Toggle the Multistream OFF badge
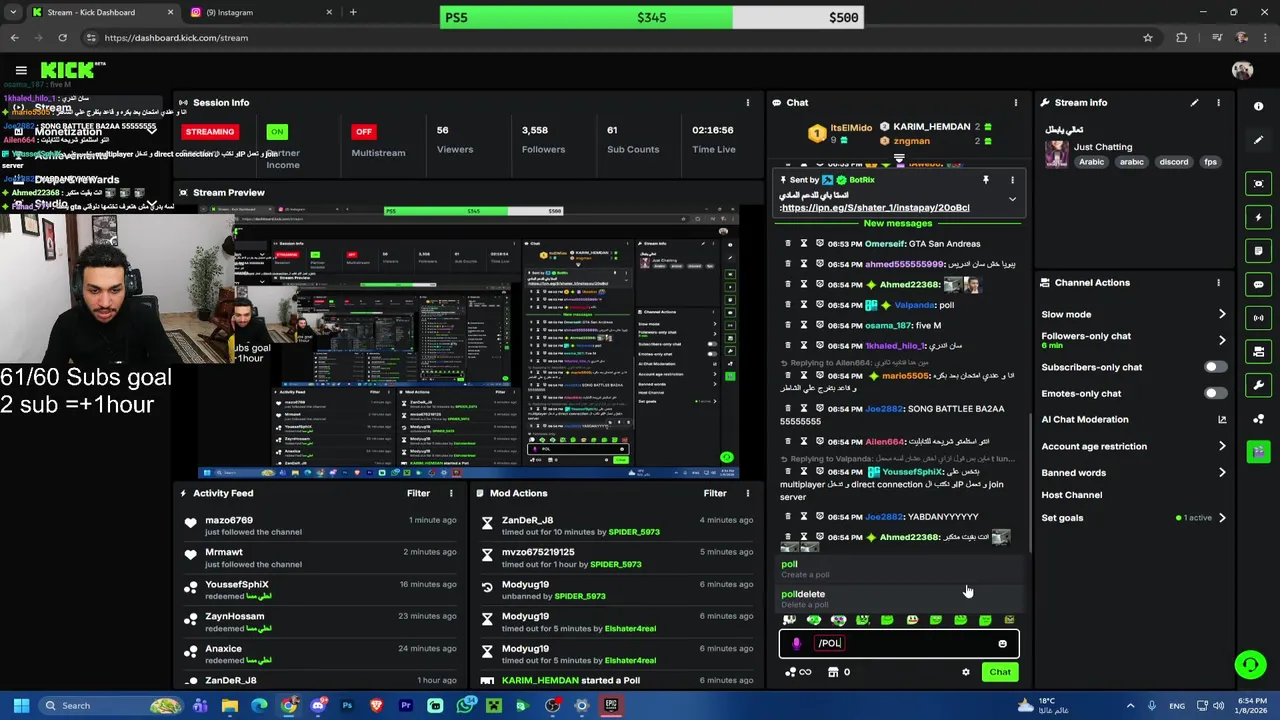This screenshot has width=1280, height=720. [x=363, y=132]
